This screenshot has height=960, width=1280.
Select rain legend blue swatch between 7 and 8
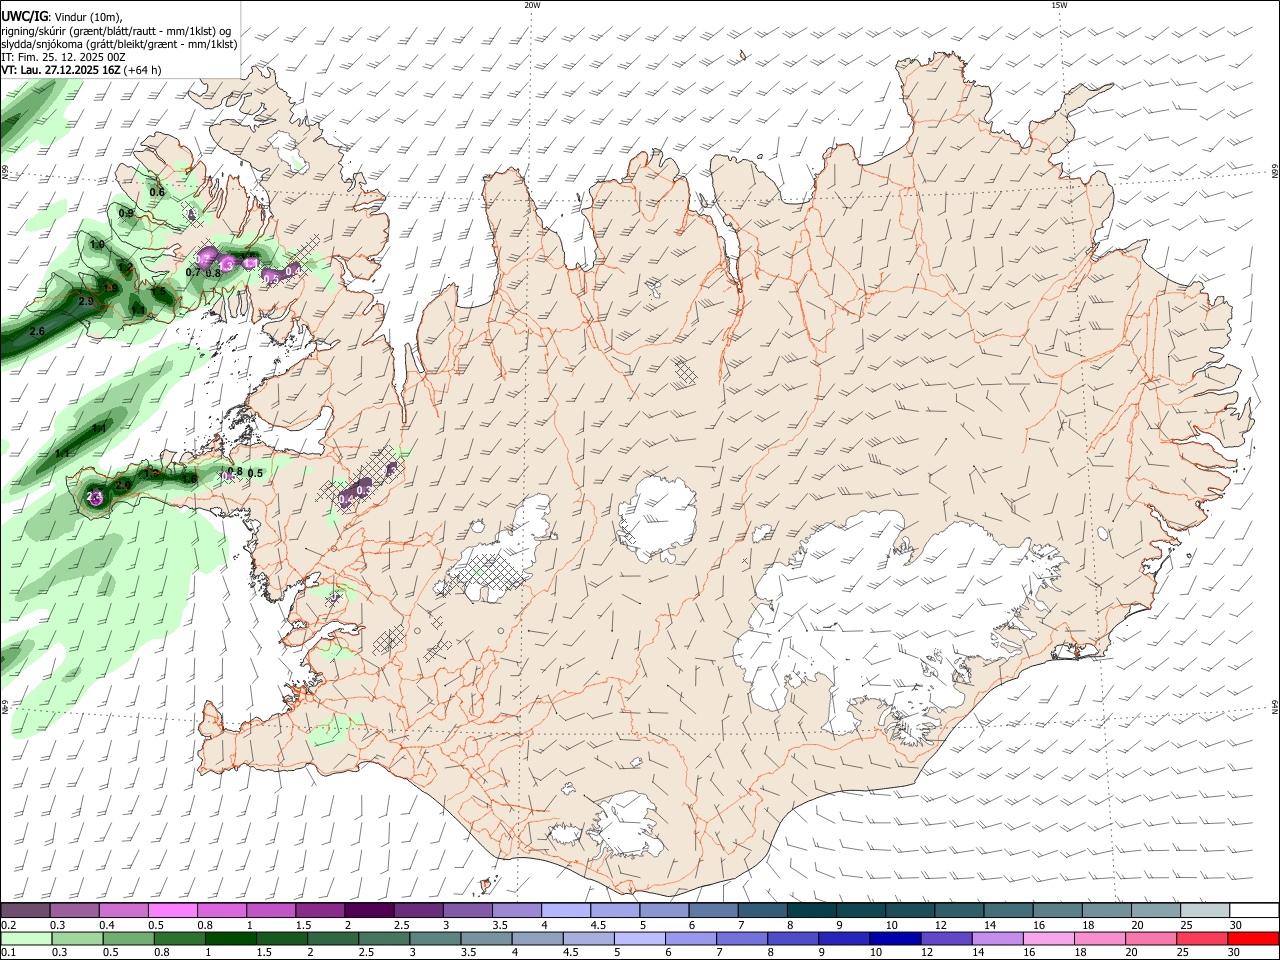(741, 938)
